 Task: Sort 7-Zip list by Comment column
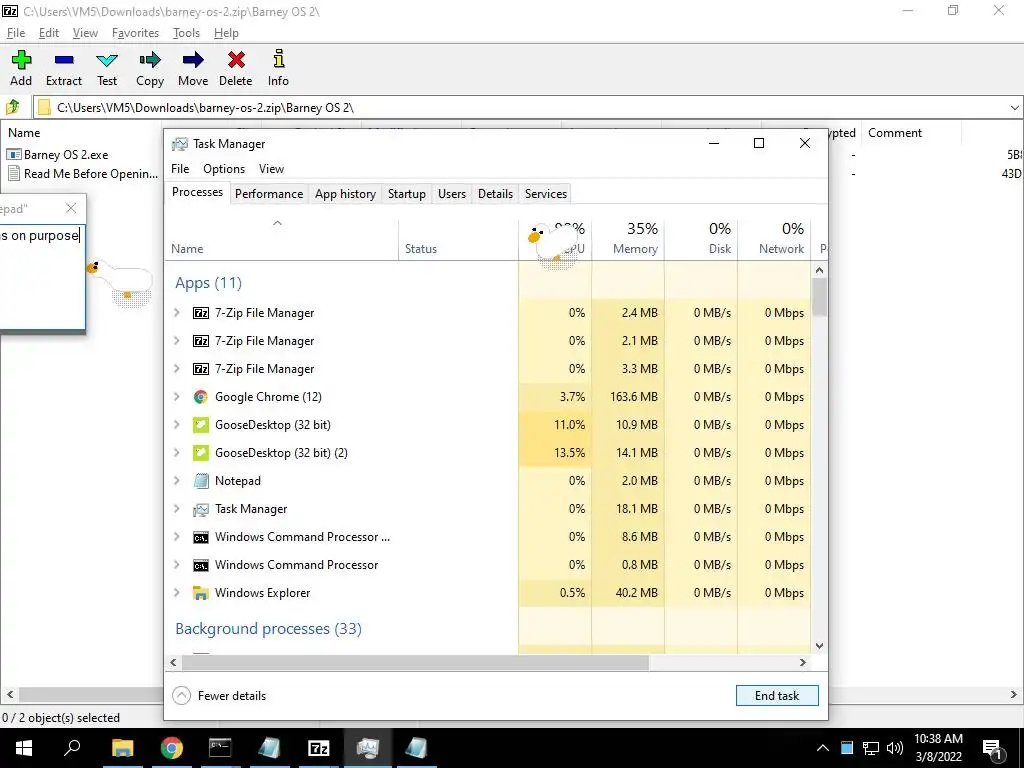tap(912, 133)
